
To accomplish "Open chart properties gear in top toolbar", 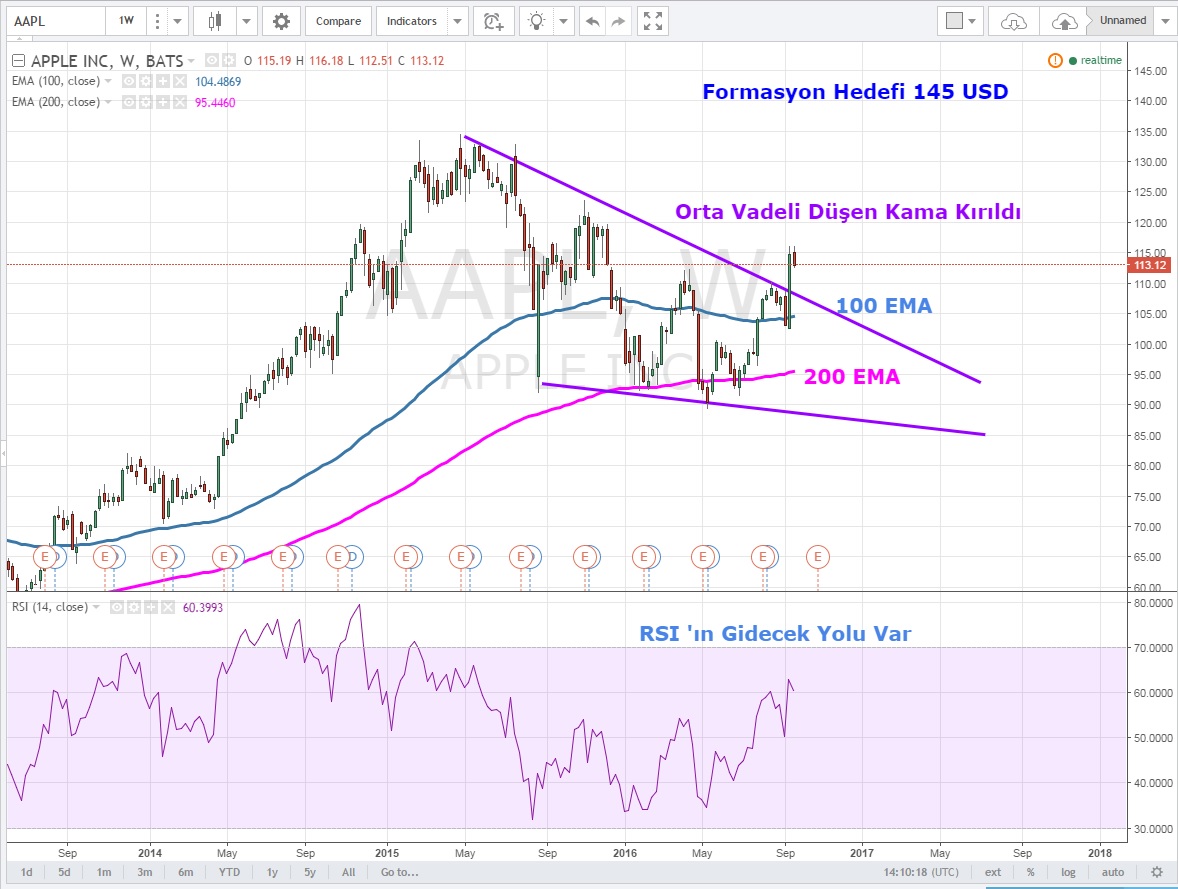I will click(281, 20).
